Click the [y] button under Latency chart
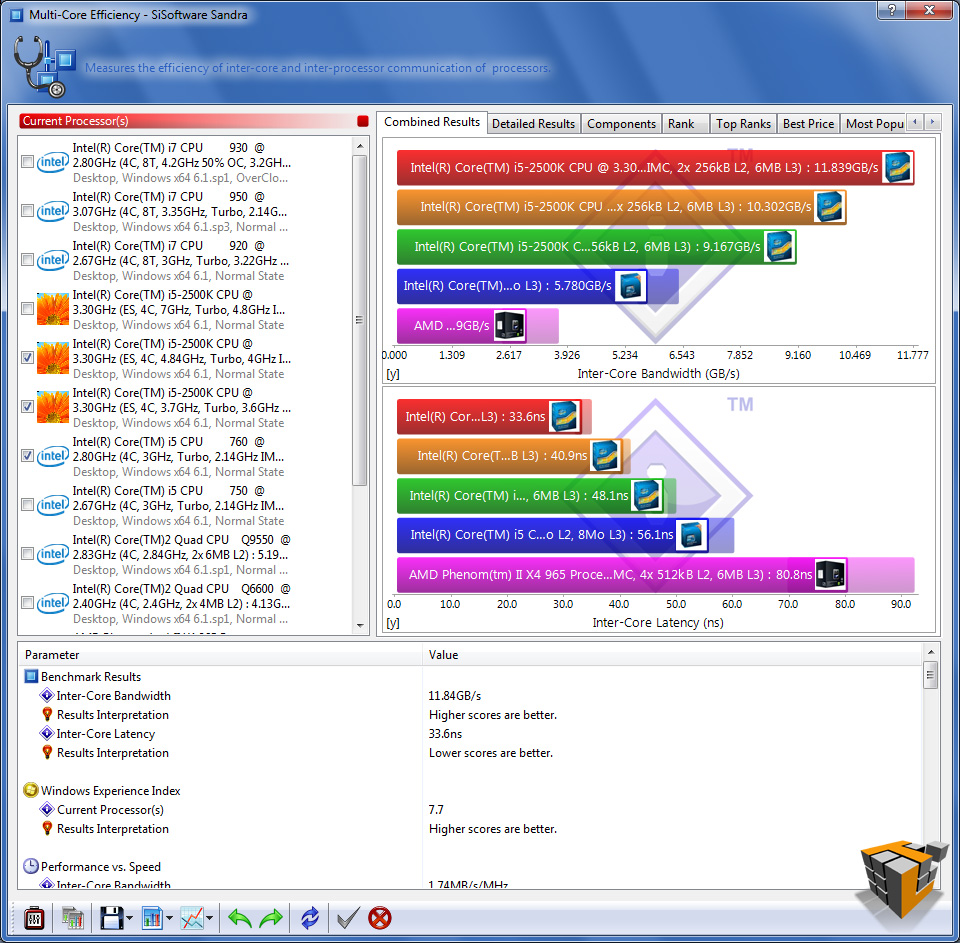Screen dimensions: 960x943 (392, 623)
